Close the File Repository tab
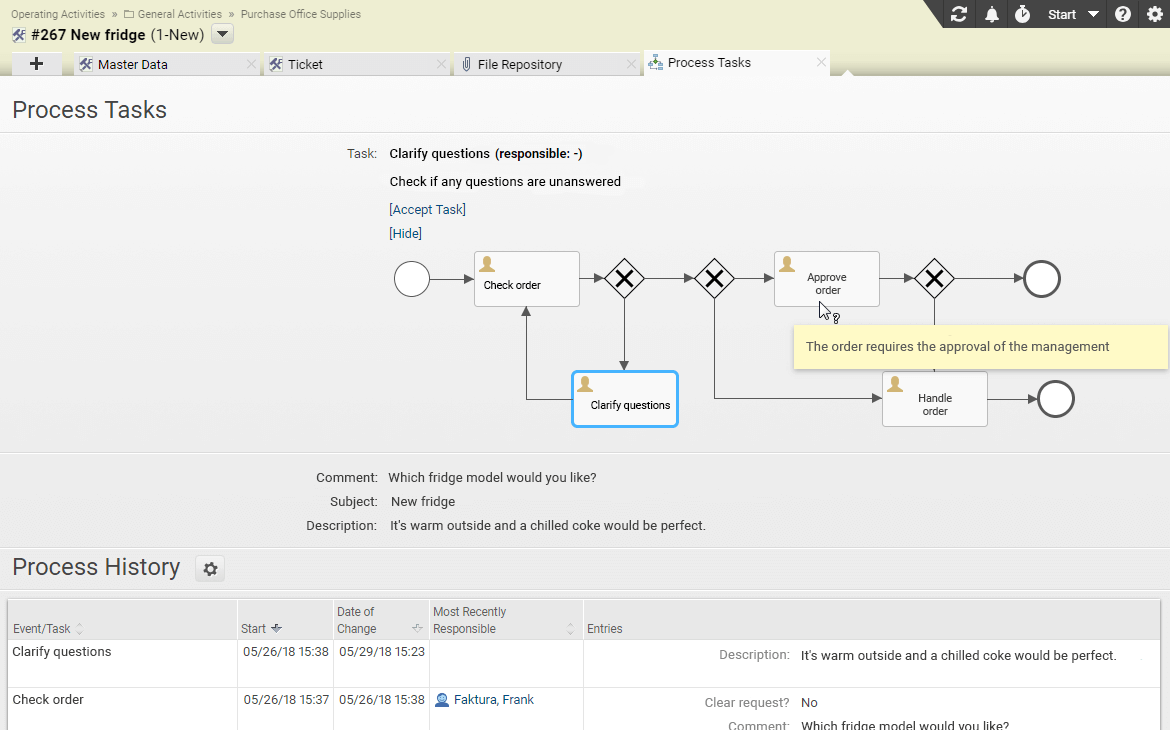This screenshot has height=730, width=1170. (631, 64)
